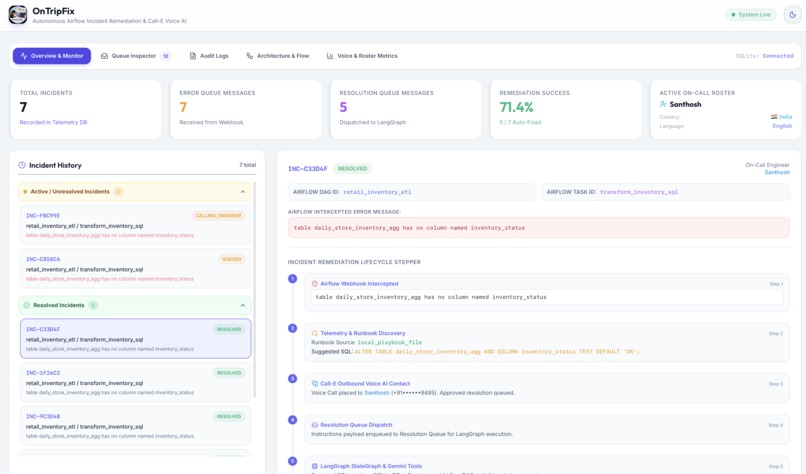Click the Airflow Webhook Intercepted alert icon
Image resolution: width=806 pixels, height=474 pixels.
click(315, 284)
